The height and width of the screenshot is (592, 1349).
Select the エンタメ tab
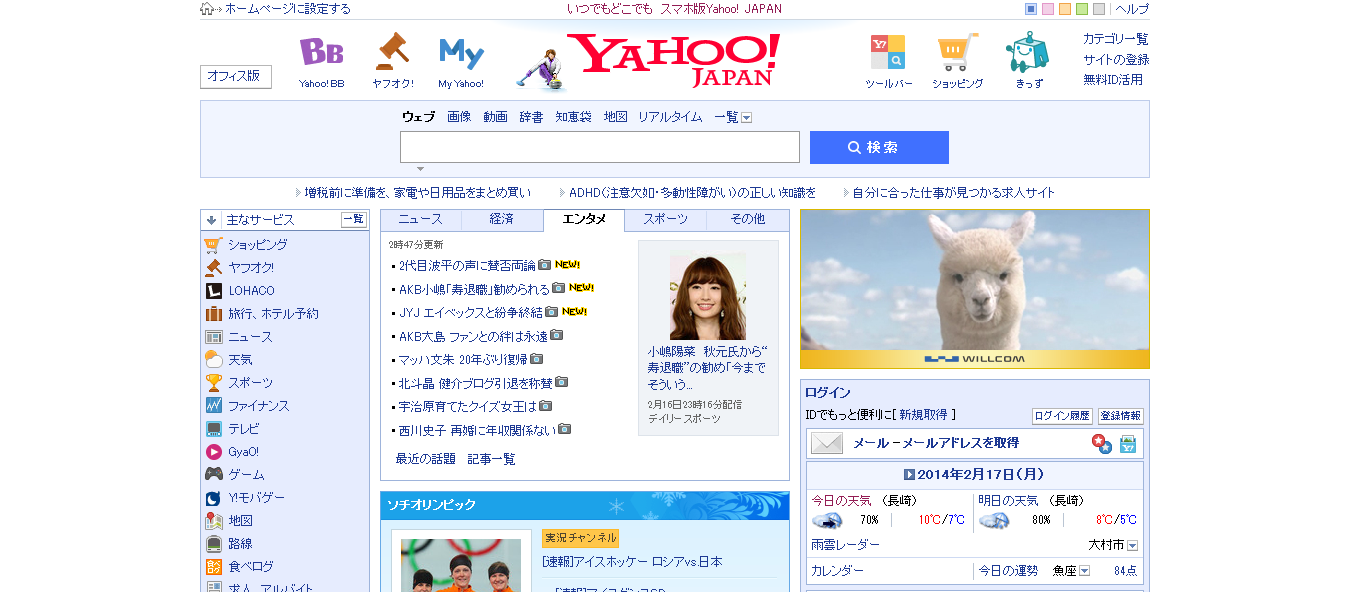coord(584,220)
